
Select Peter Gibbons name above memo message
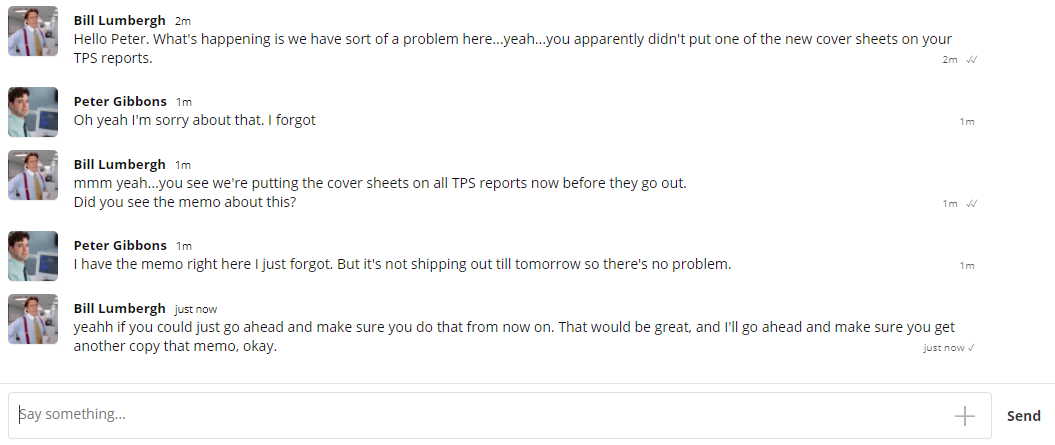click(x=120, y=245)
